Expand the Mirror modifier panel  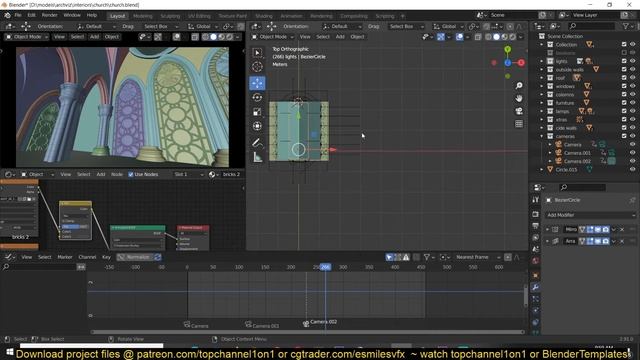[x=547, y=229]
